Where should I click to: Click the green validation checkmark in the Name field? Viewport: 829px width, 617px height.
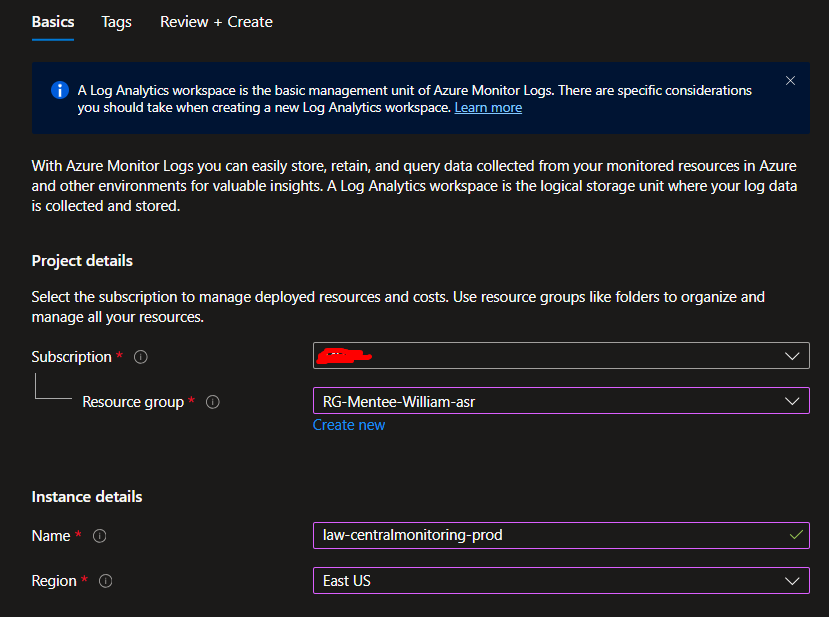pos(795,535)
